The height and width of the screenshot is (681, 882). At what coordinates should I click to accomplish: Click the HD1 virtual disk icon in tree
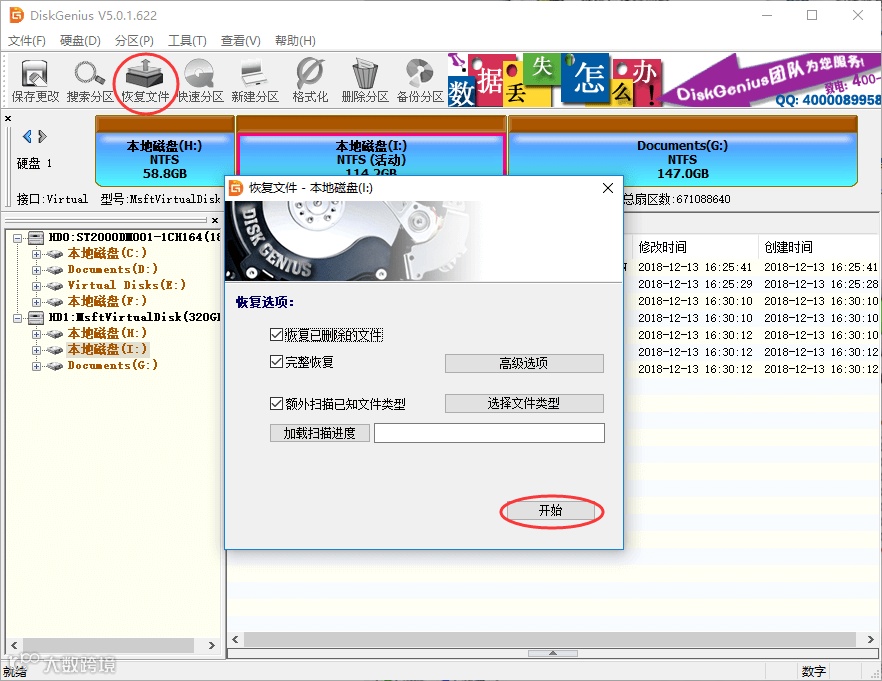(36, 318)
